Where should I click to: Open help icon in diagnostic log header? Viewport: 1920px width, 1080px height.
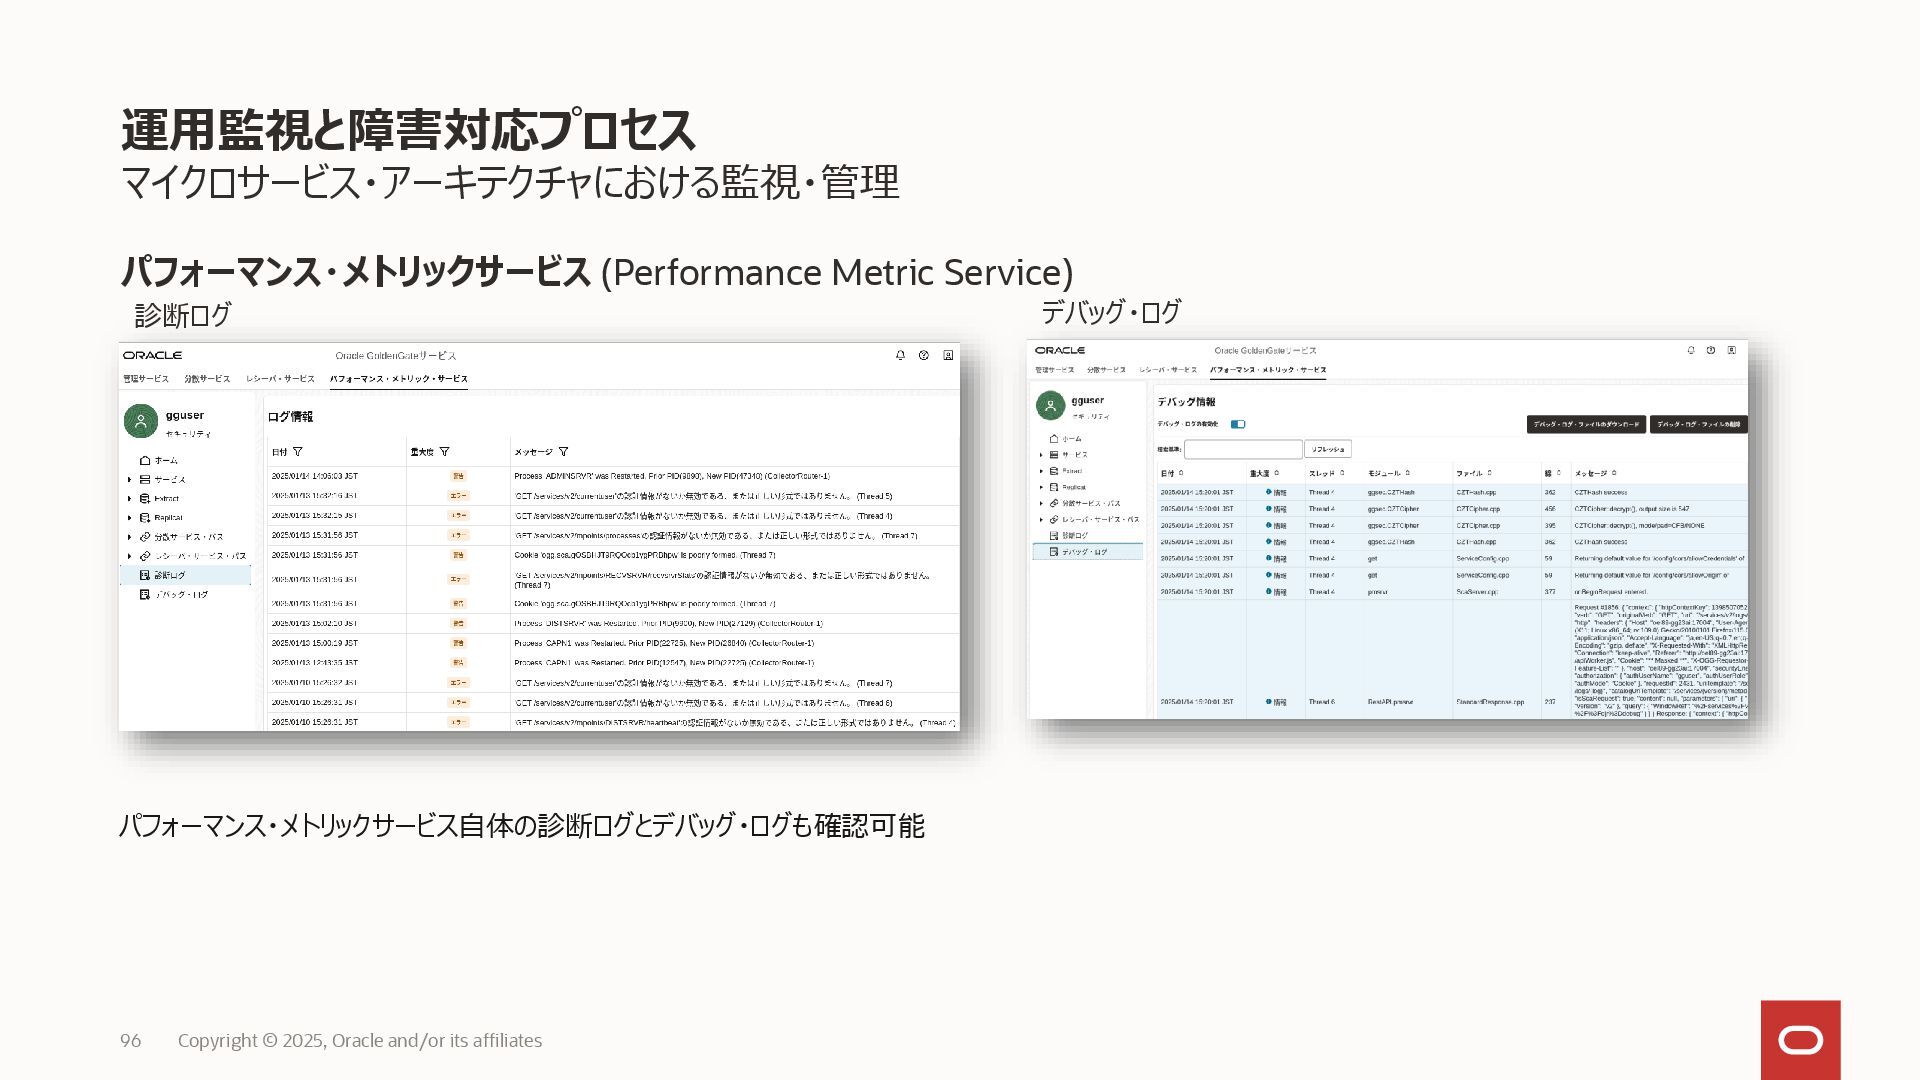click(x=924, y=355)
